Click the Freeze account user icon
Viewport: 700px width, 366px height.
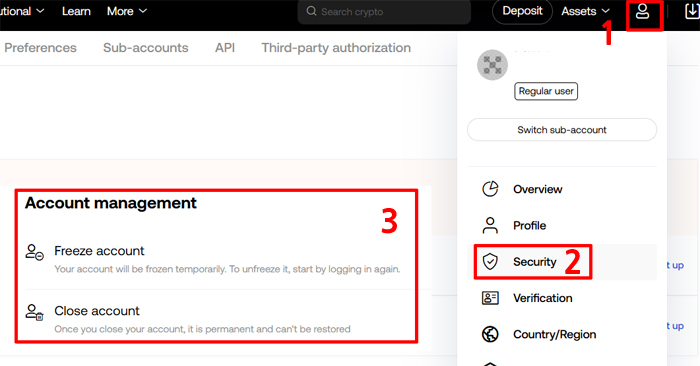pos(34,252)
